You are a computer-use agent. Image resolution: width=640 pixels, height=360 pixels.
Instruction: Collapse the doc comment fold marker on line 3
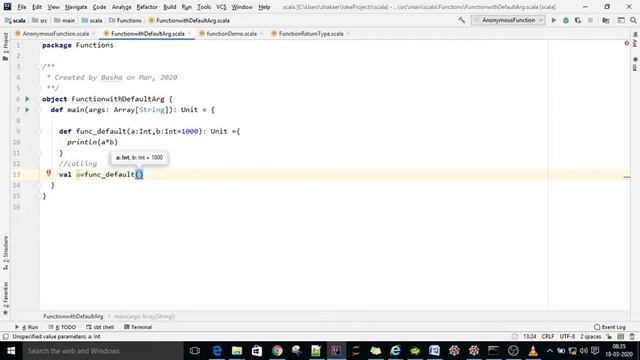(x=40, y=67)
